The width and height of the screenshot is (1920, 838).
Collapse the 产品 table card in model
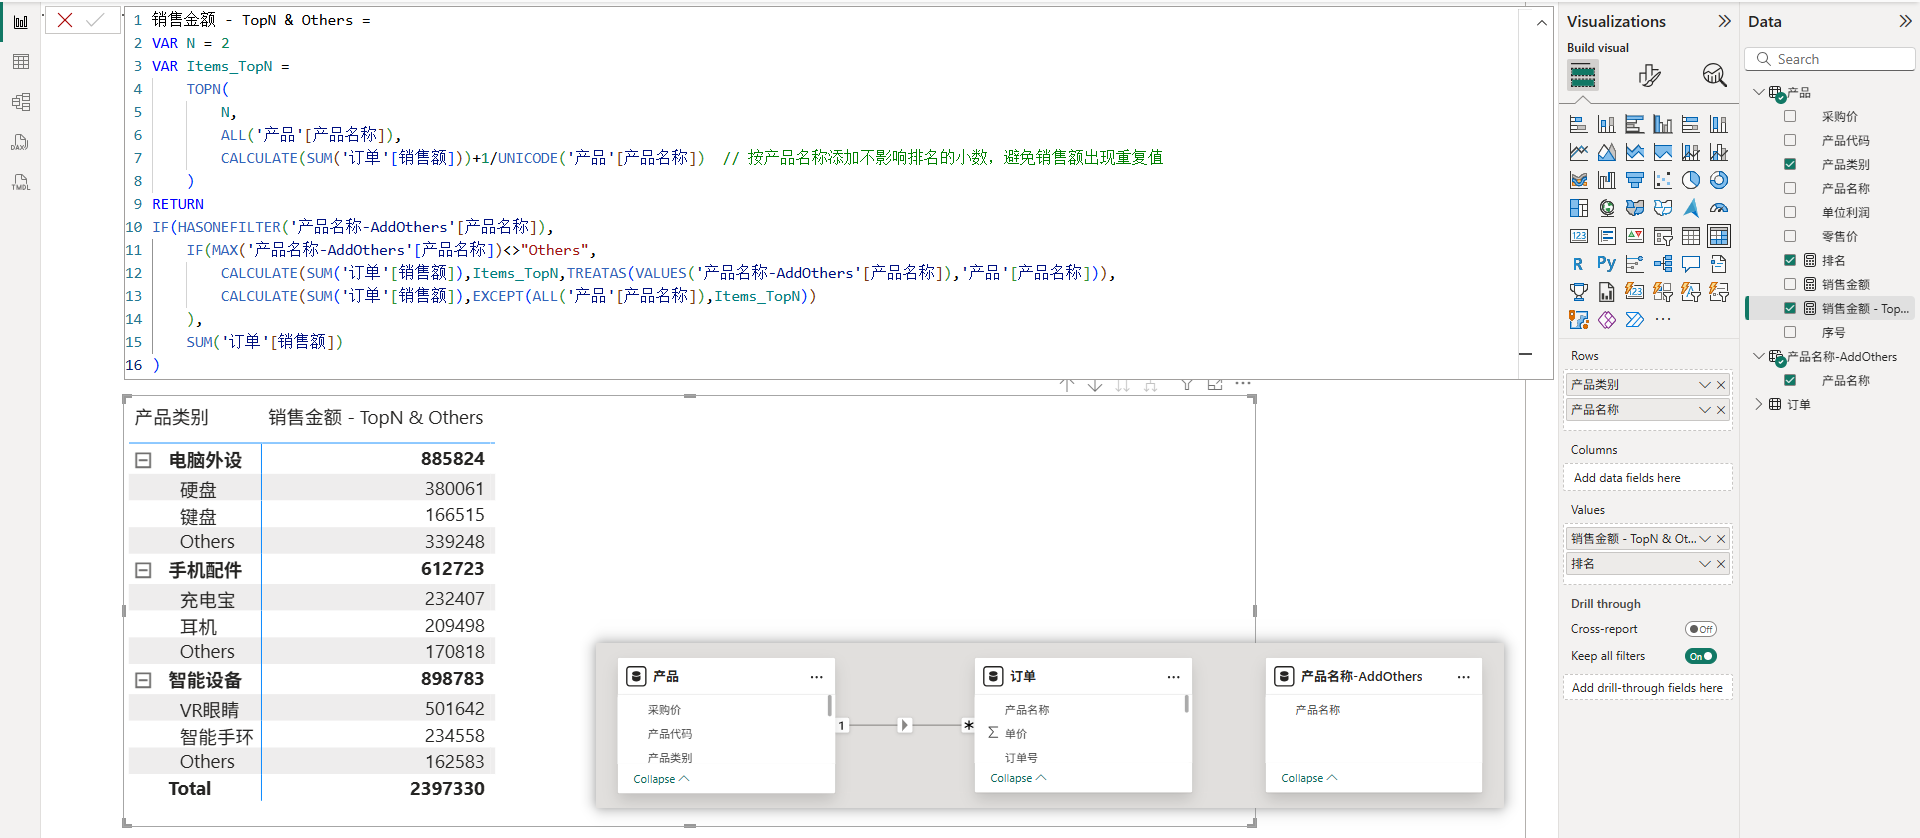tap(661, 779)
